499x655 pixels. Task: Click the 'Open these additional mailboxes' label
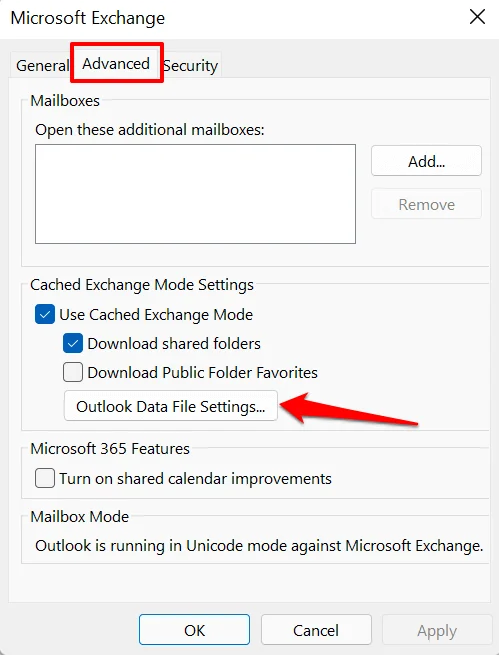(x=149, y=130)
